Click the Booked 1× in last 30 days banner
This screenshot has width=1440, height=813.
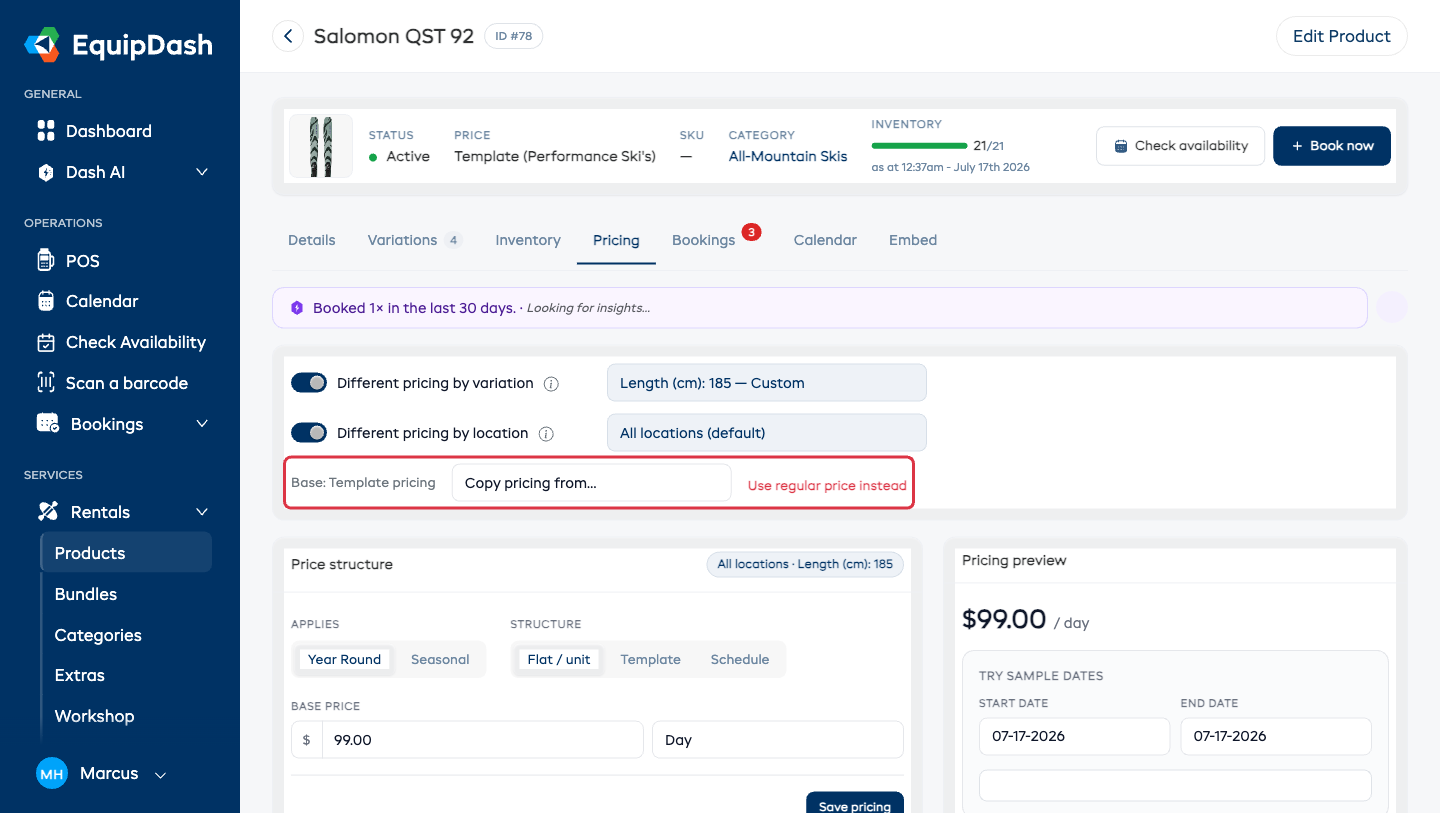(820, 308)
